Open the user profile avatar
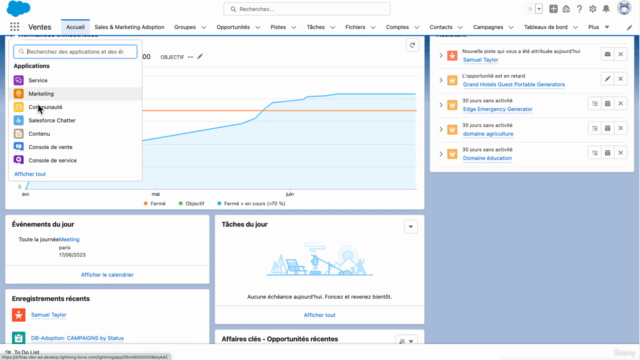Screen dimensions: 640x360 coord(624,8)
